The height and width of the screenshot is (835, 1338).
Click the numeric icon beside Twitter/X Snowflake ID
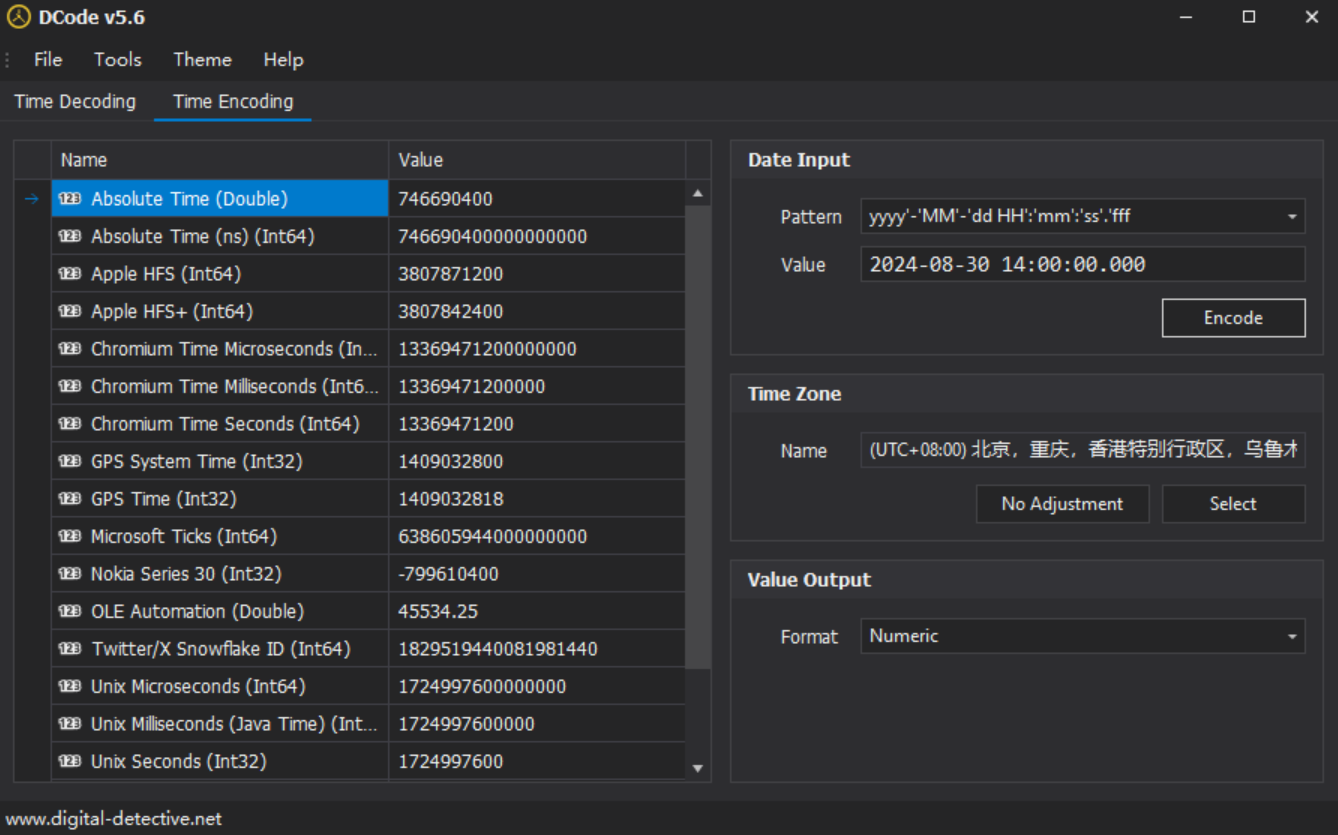(70, 649)
